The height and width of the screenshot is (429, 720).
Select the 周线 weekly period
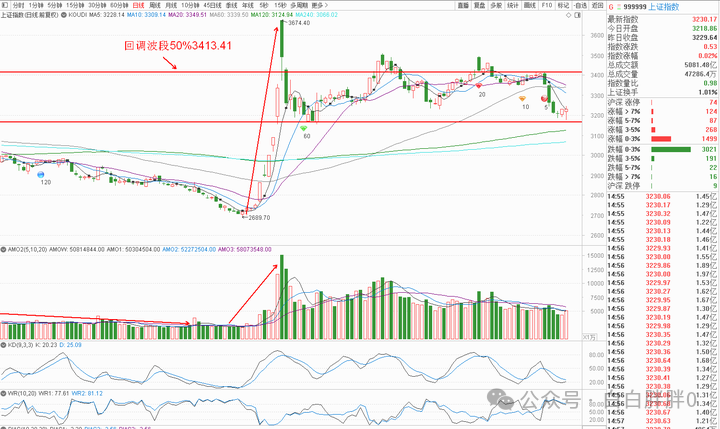point(155,5)
